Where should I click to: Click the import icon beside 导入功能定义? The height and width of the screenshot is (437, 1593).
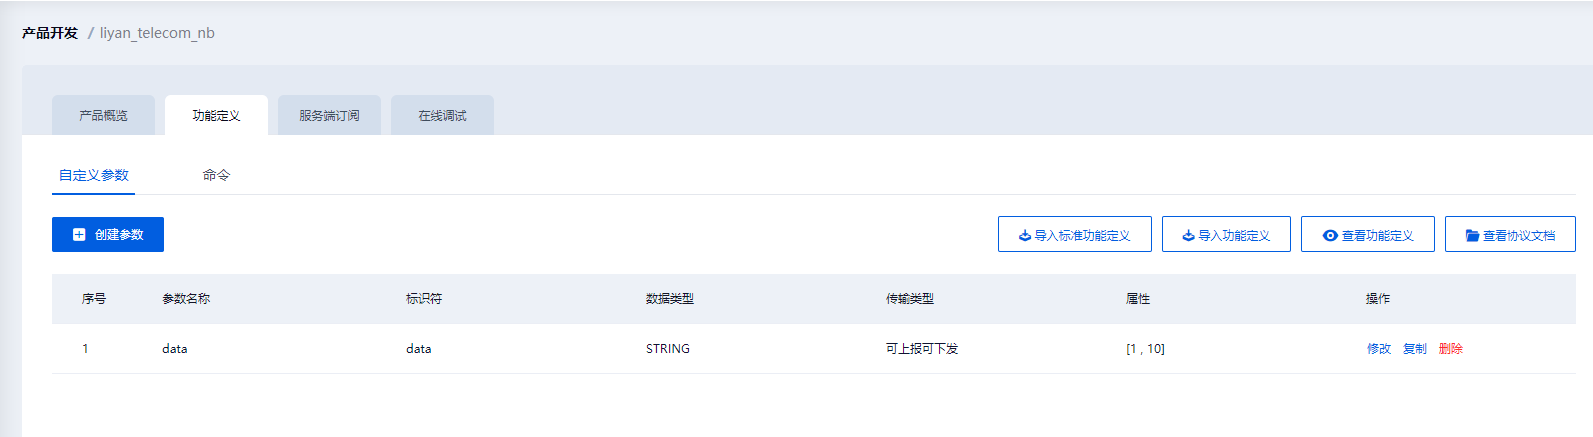point(1188,236)
